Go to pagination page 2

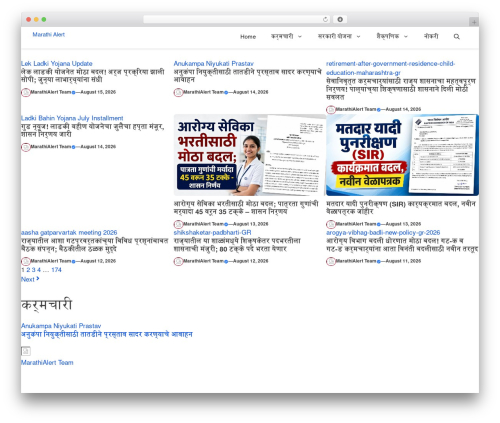click(28, 270)
